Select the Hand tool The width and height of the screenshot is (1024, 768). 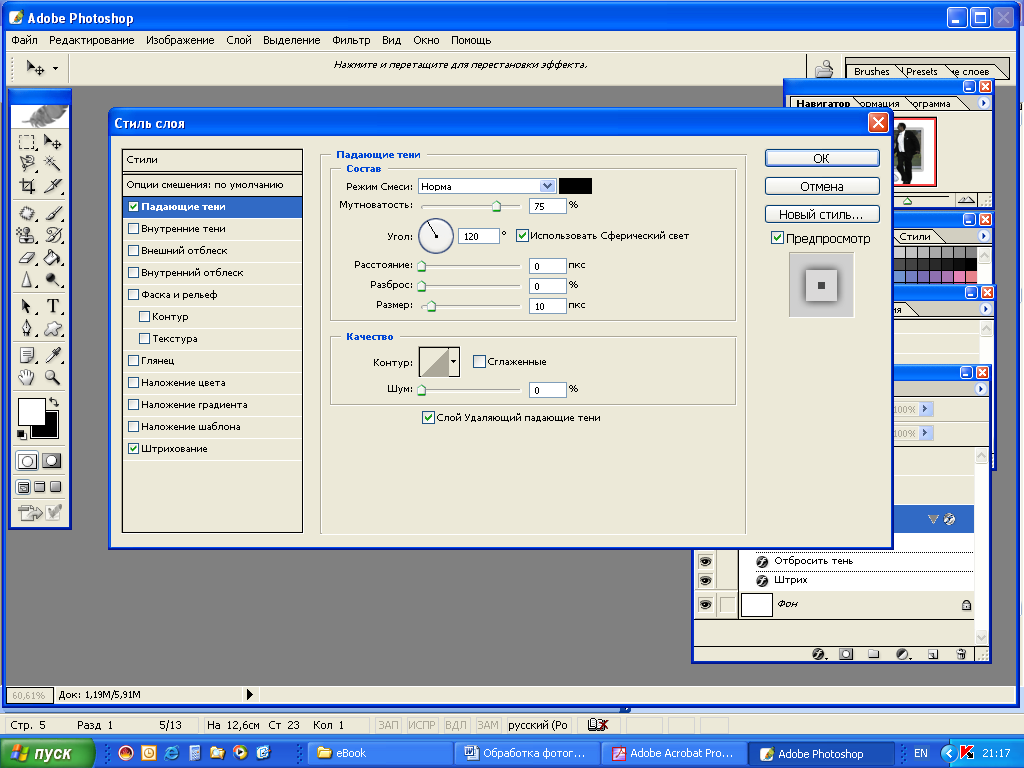tap(27, 377)
